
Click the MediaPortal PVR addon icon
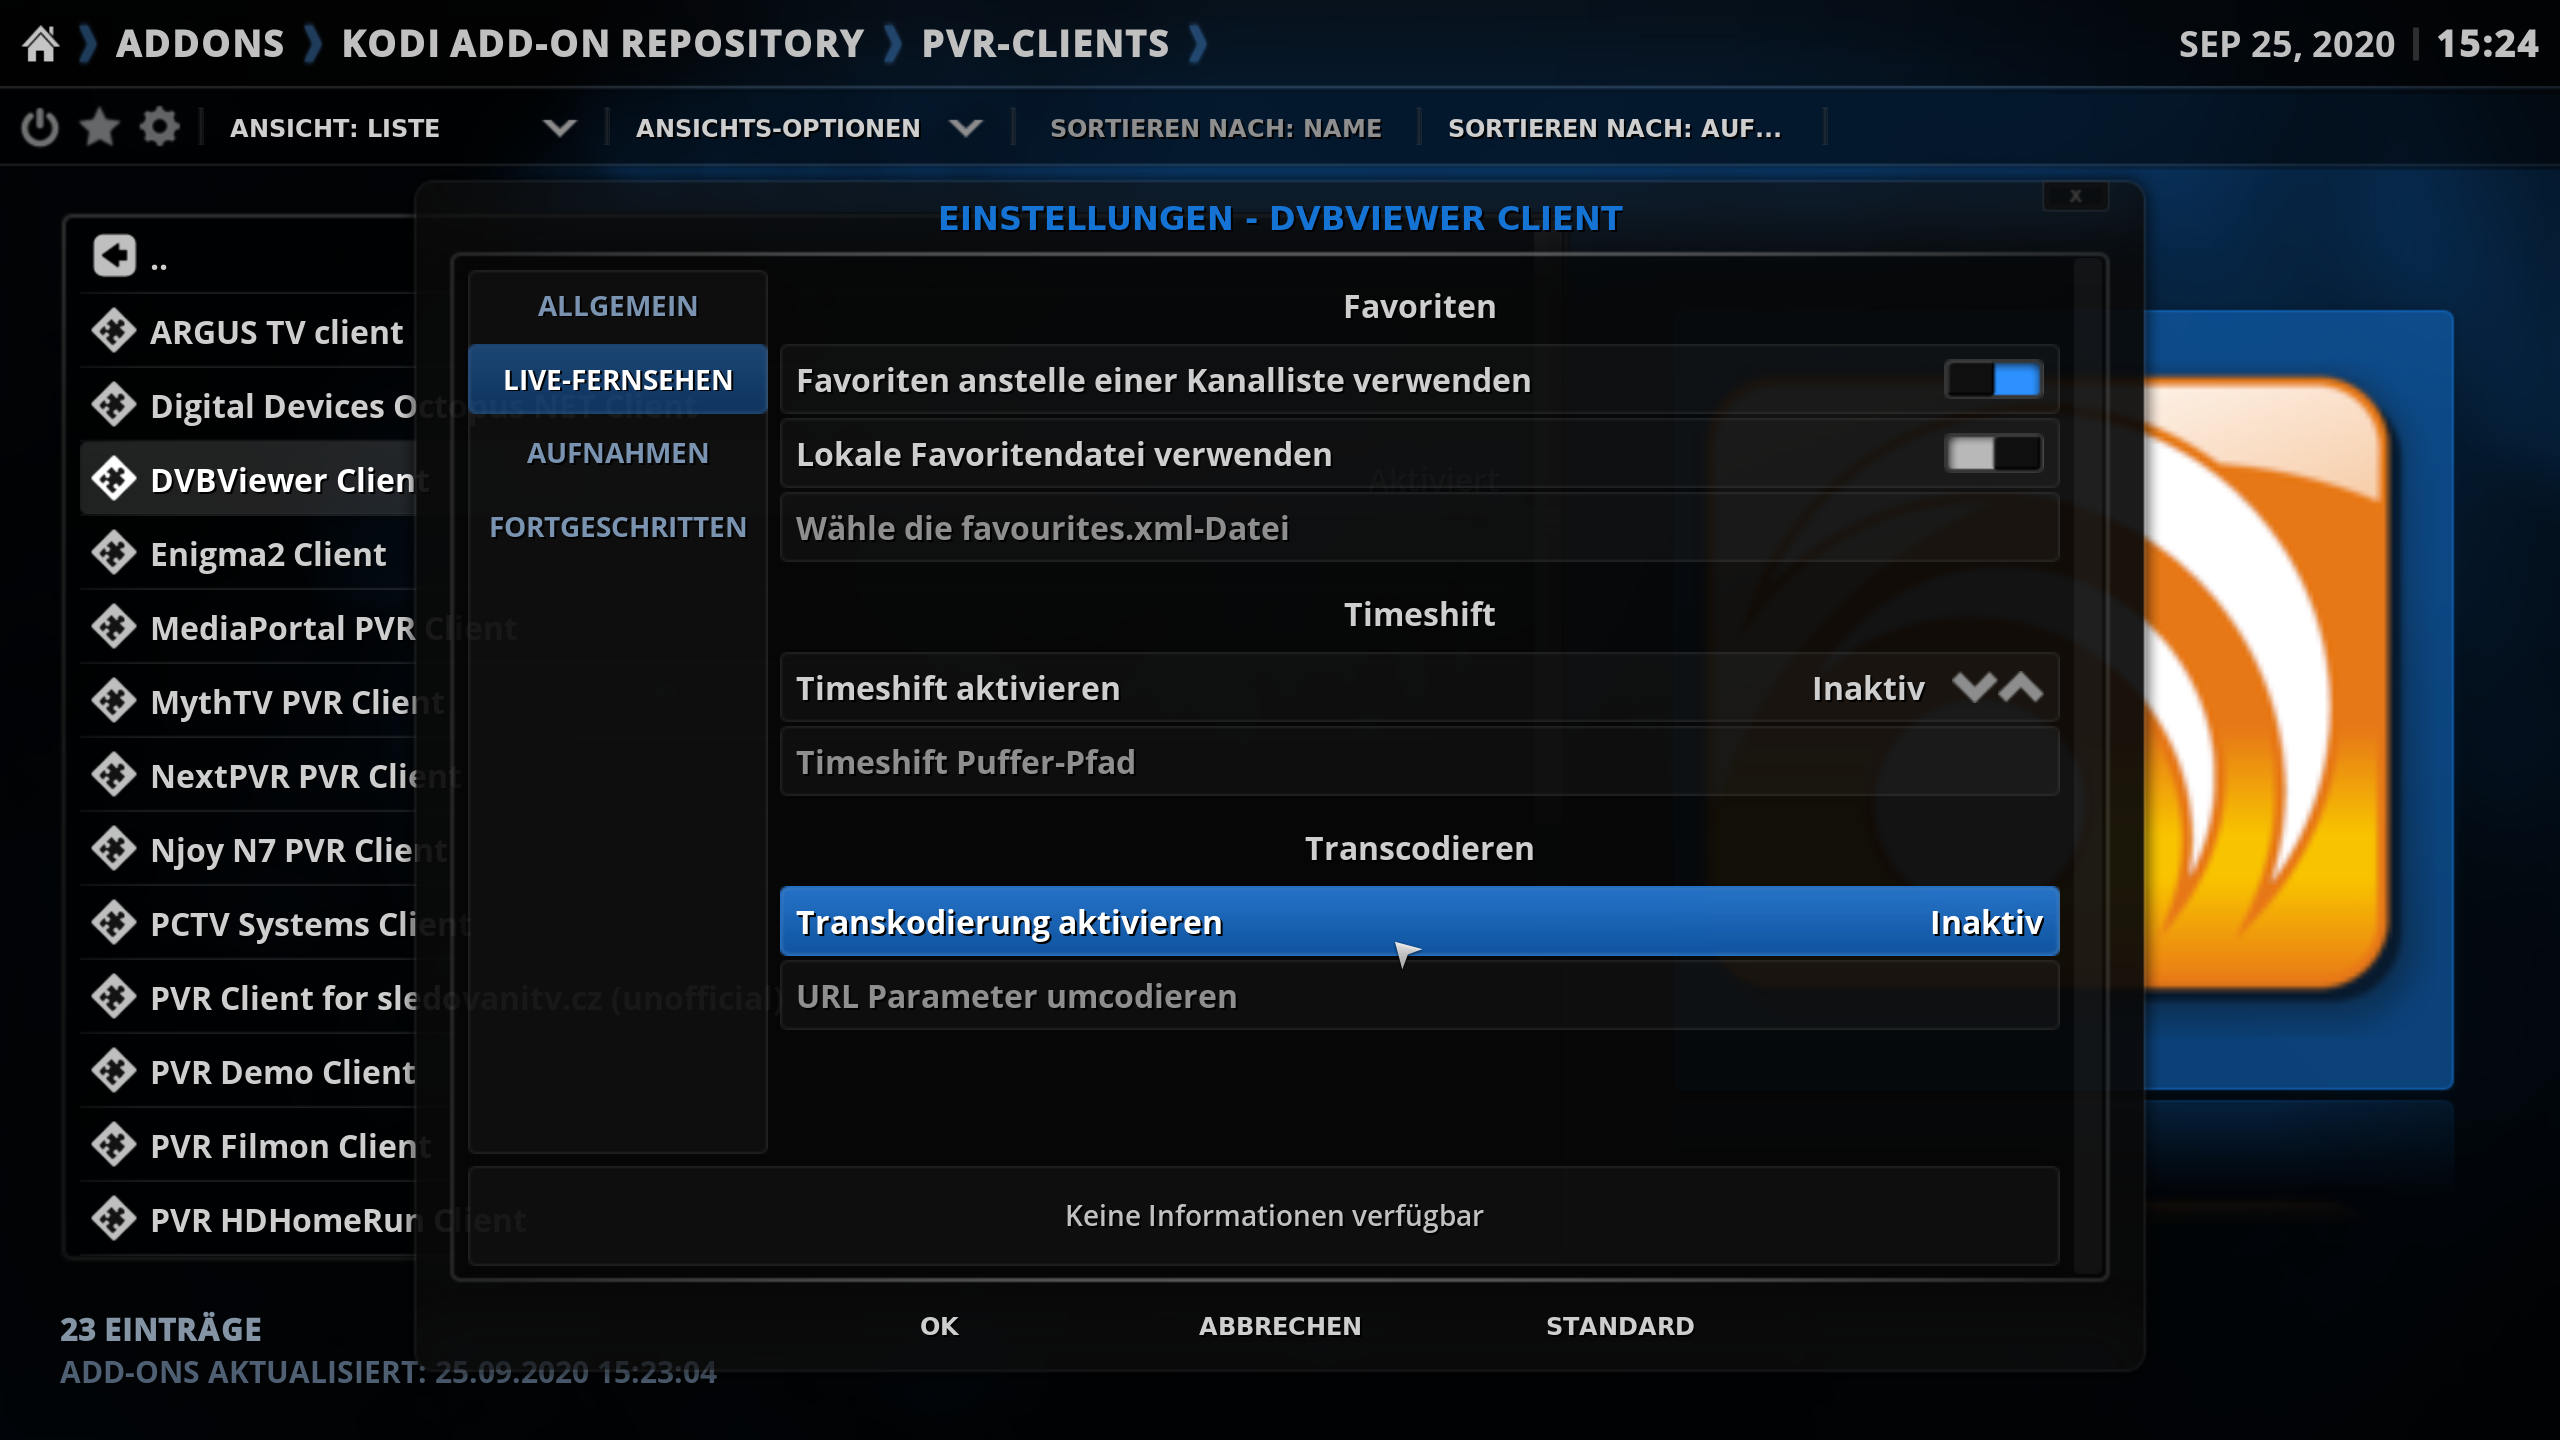[x=114, y=627]
